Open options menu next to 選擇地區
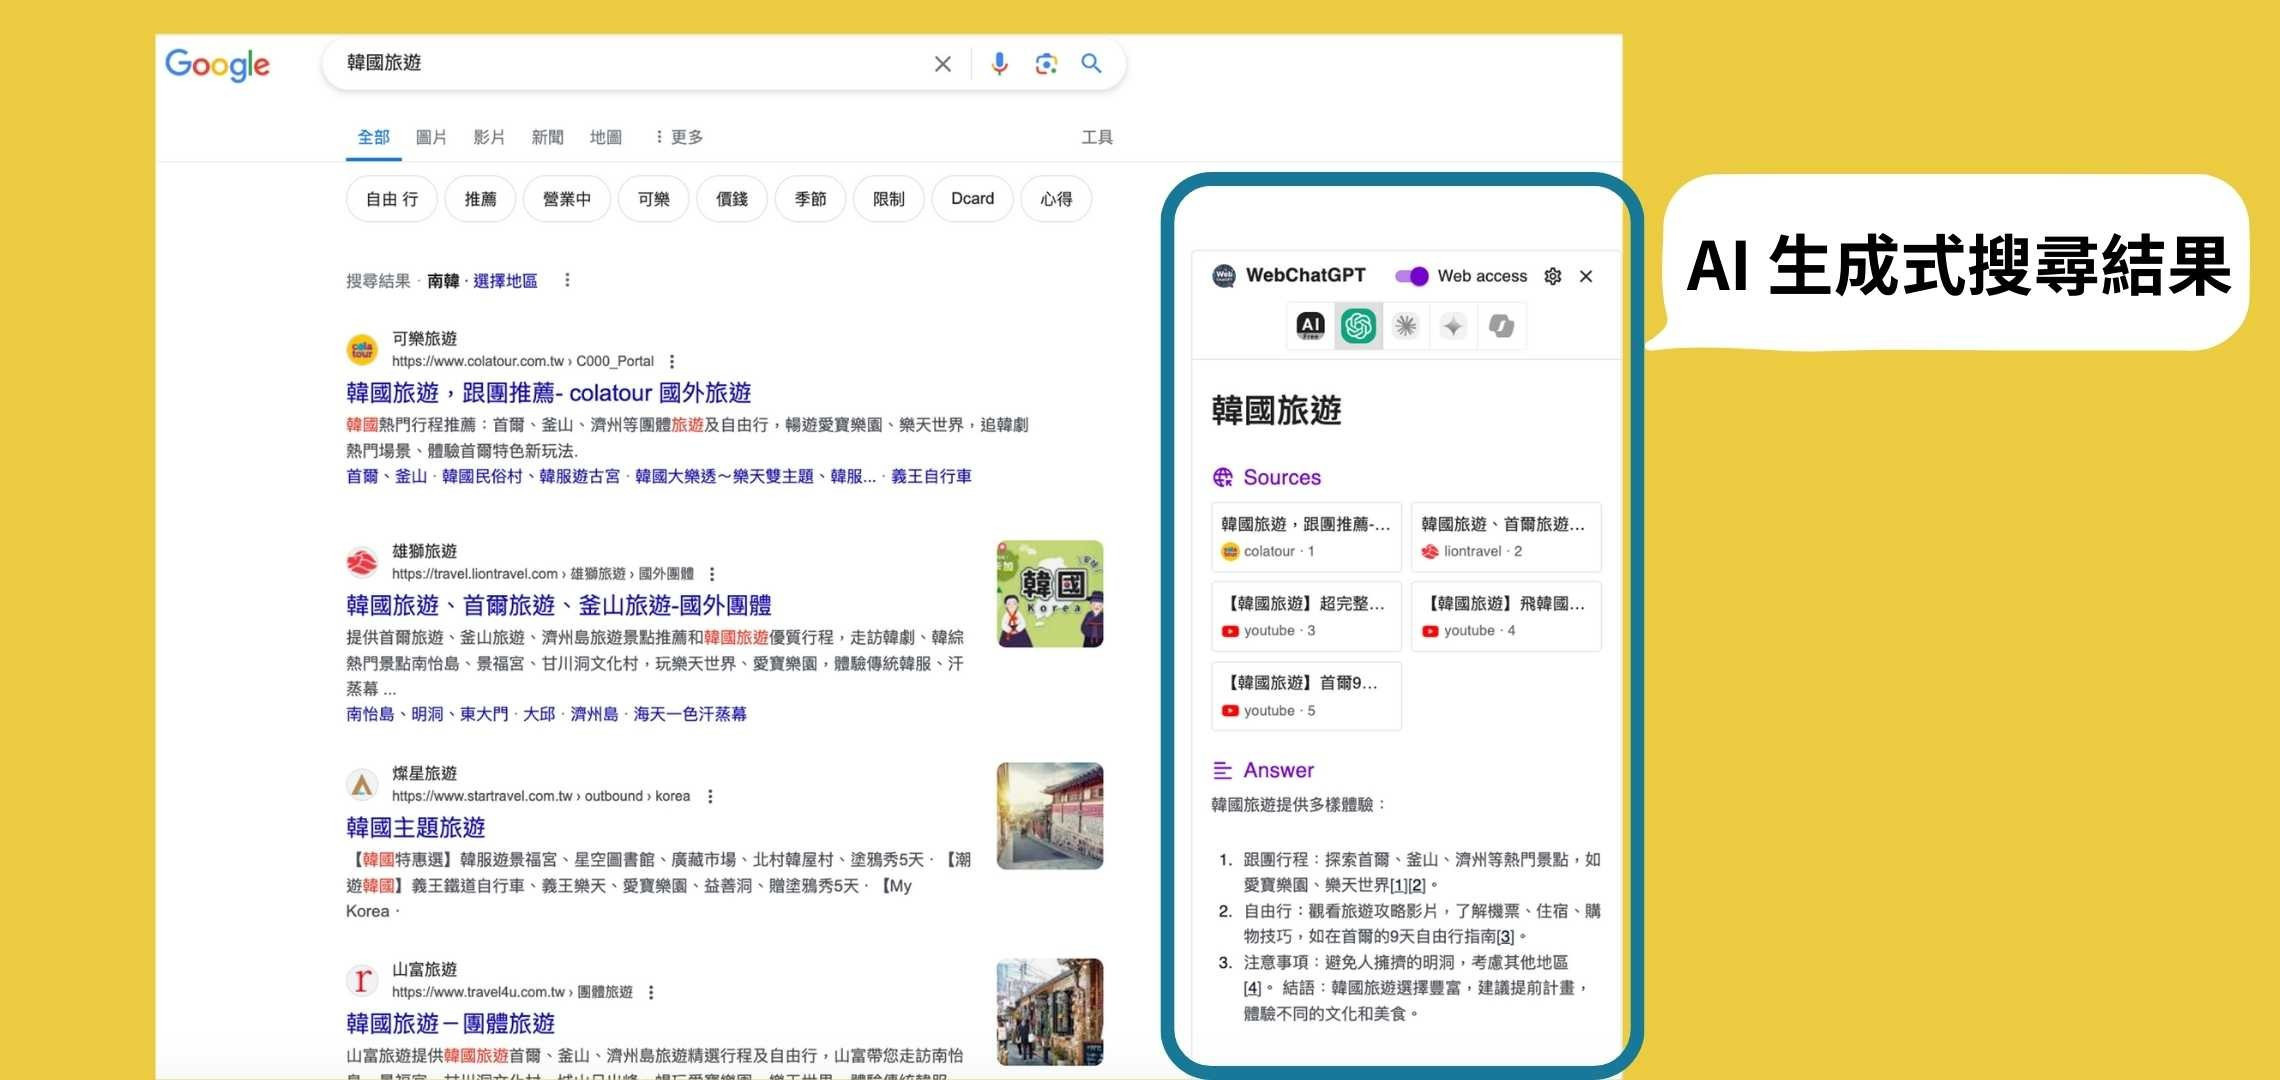This screenshot has height=1080, width=2280. tap(567, 280)
